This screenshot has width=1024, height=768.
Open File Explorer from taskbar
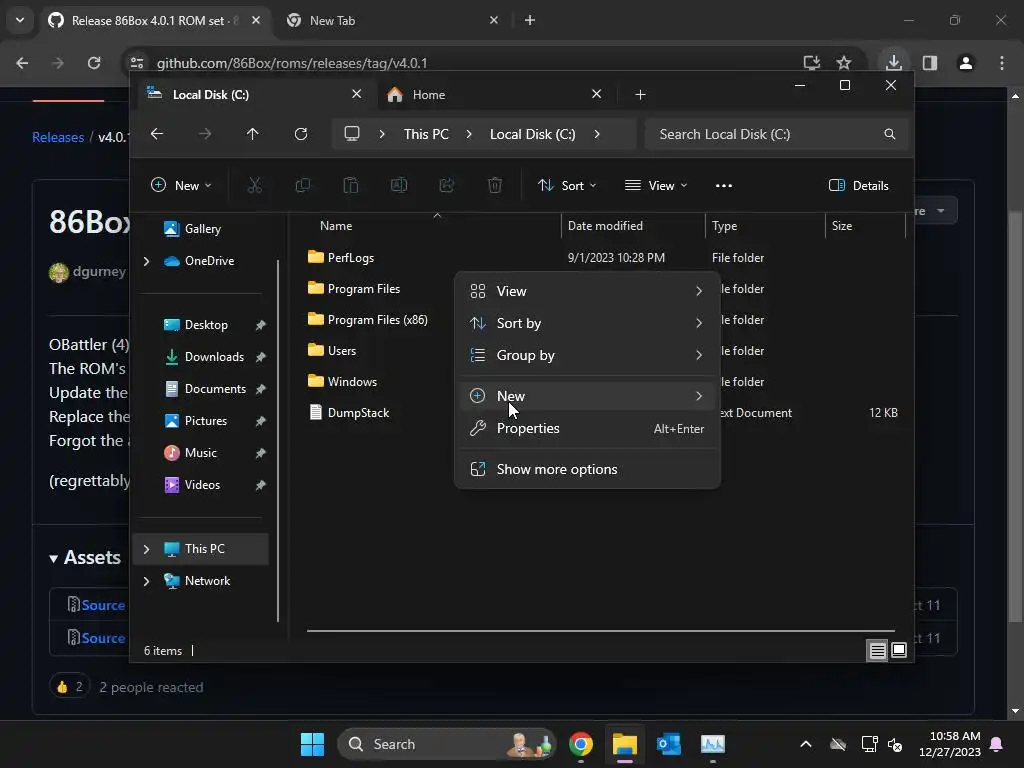[x=624, y=744]
